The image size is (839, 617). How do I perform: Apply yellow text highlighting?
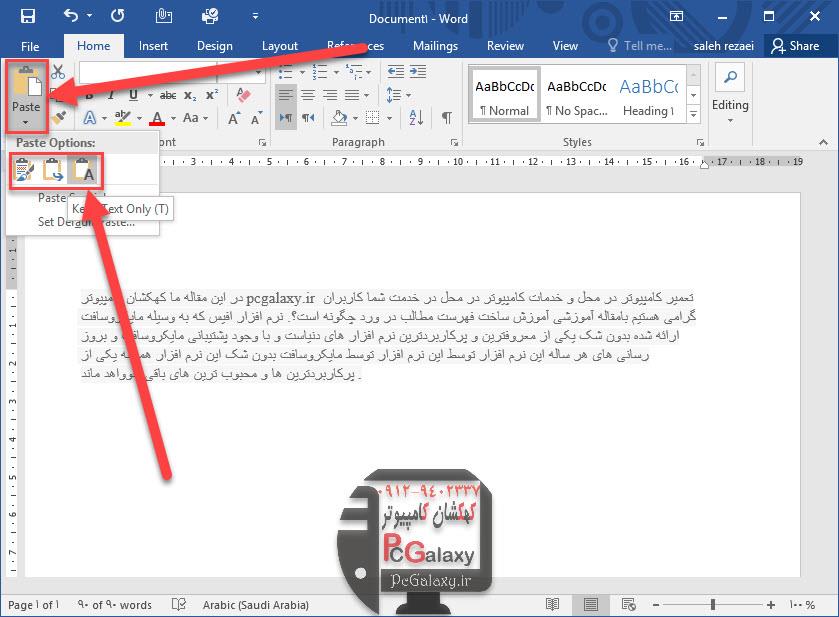click(x=121, y=117)
